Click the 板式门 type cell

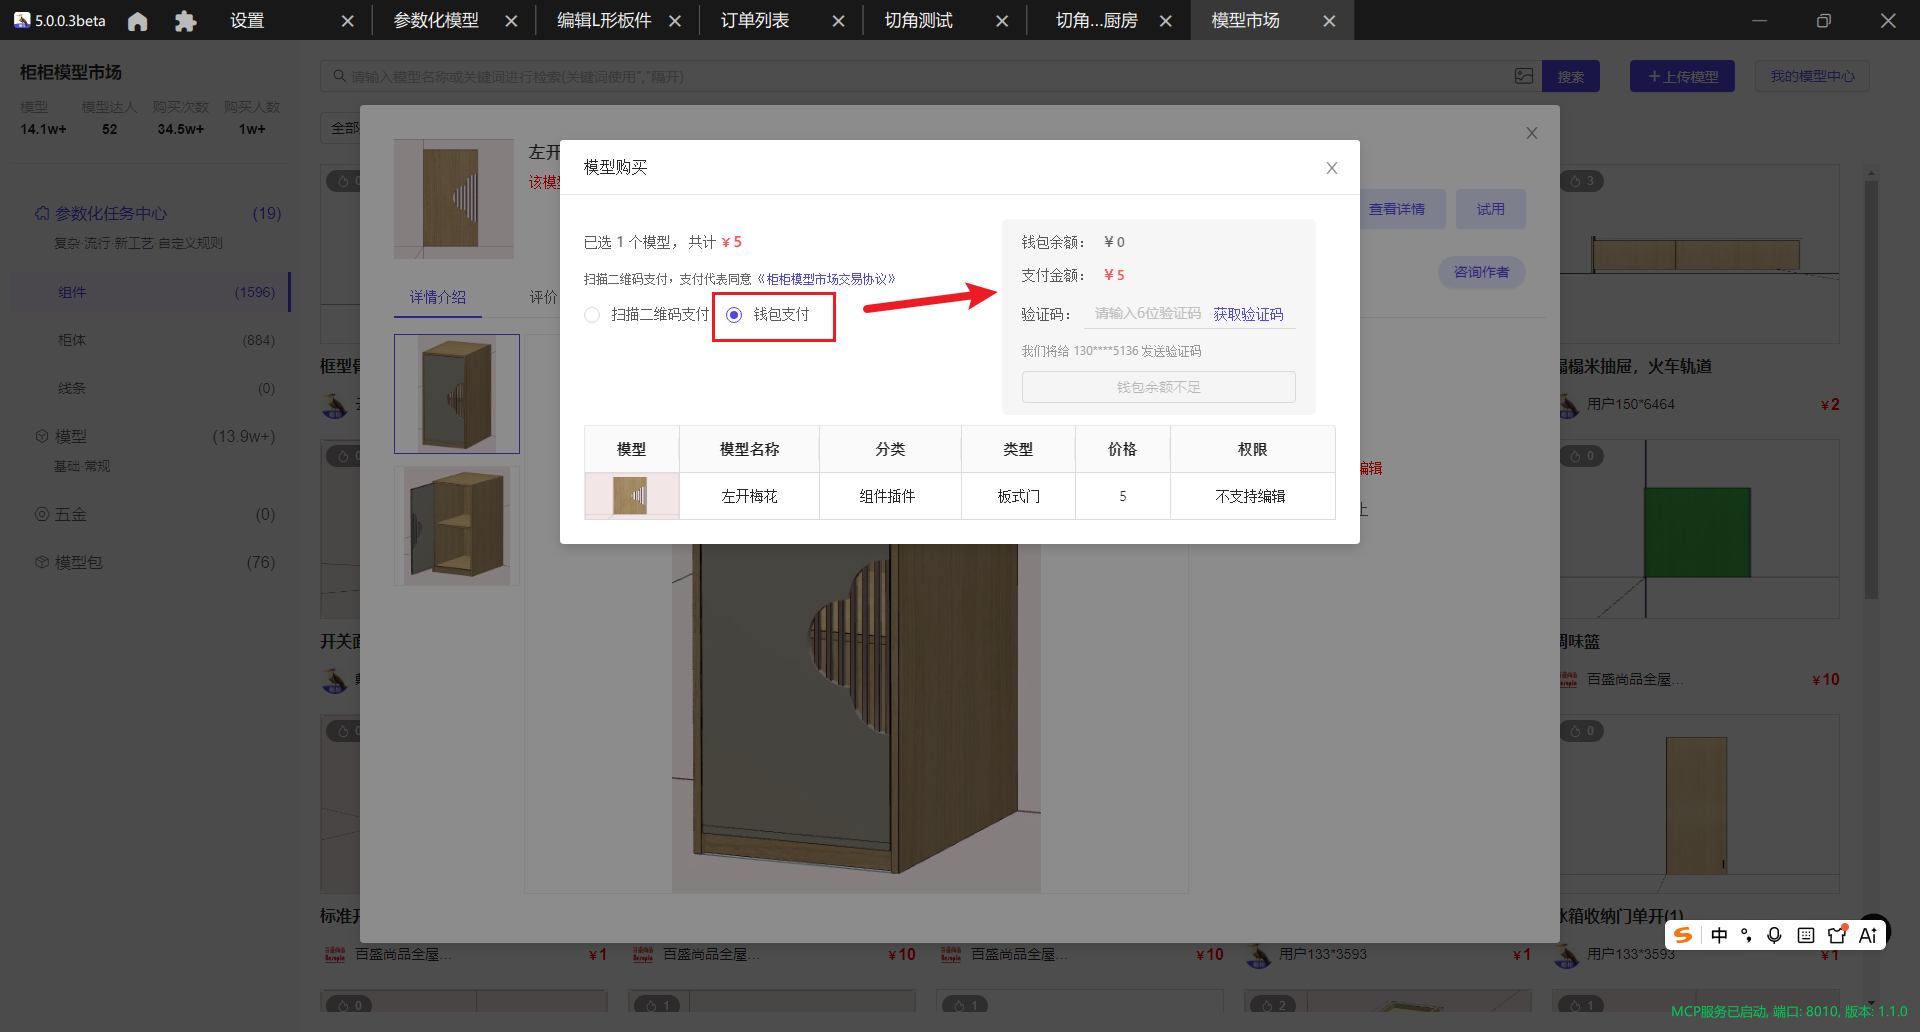1018,496
